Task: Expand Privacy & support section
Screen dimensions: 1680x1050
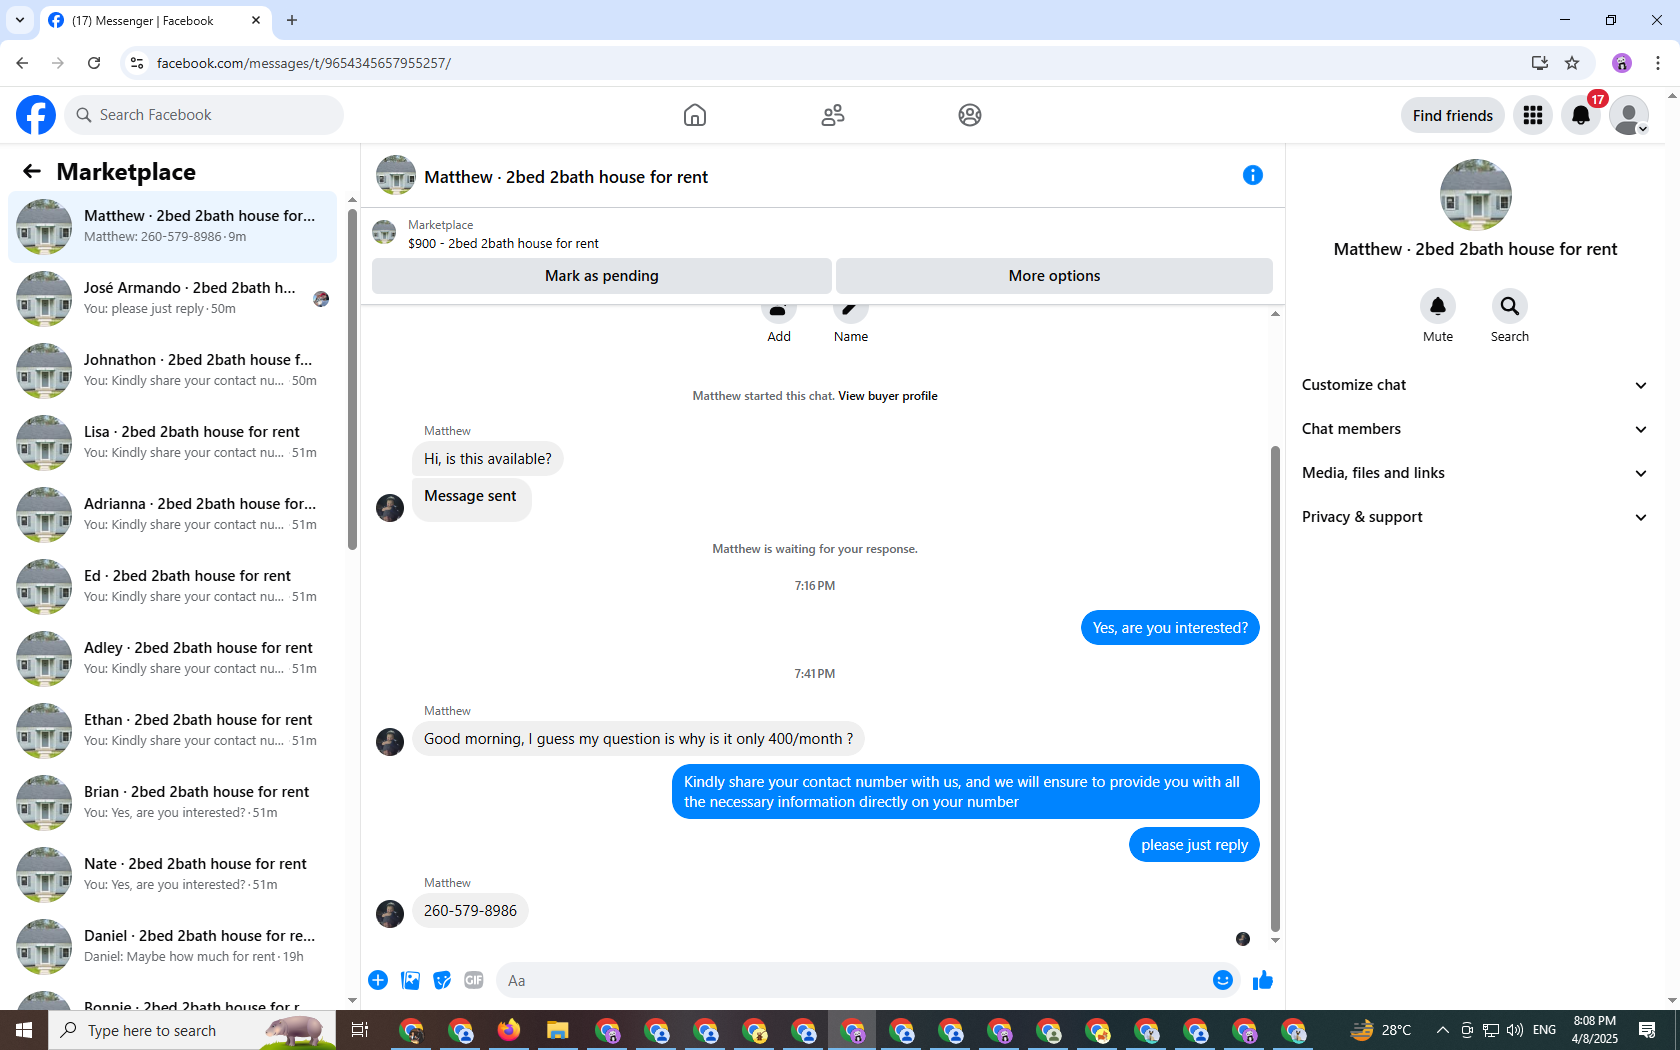Action: 1475,517
